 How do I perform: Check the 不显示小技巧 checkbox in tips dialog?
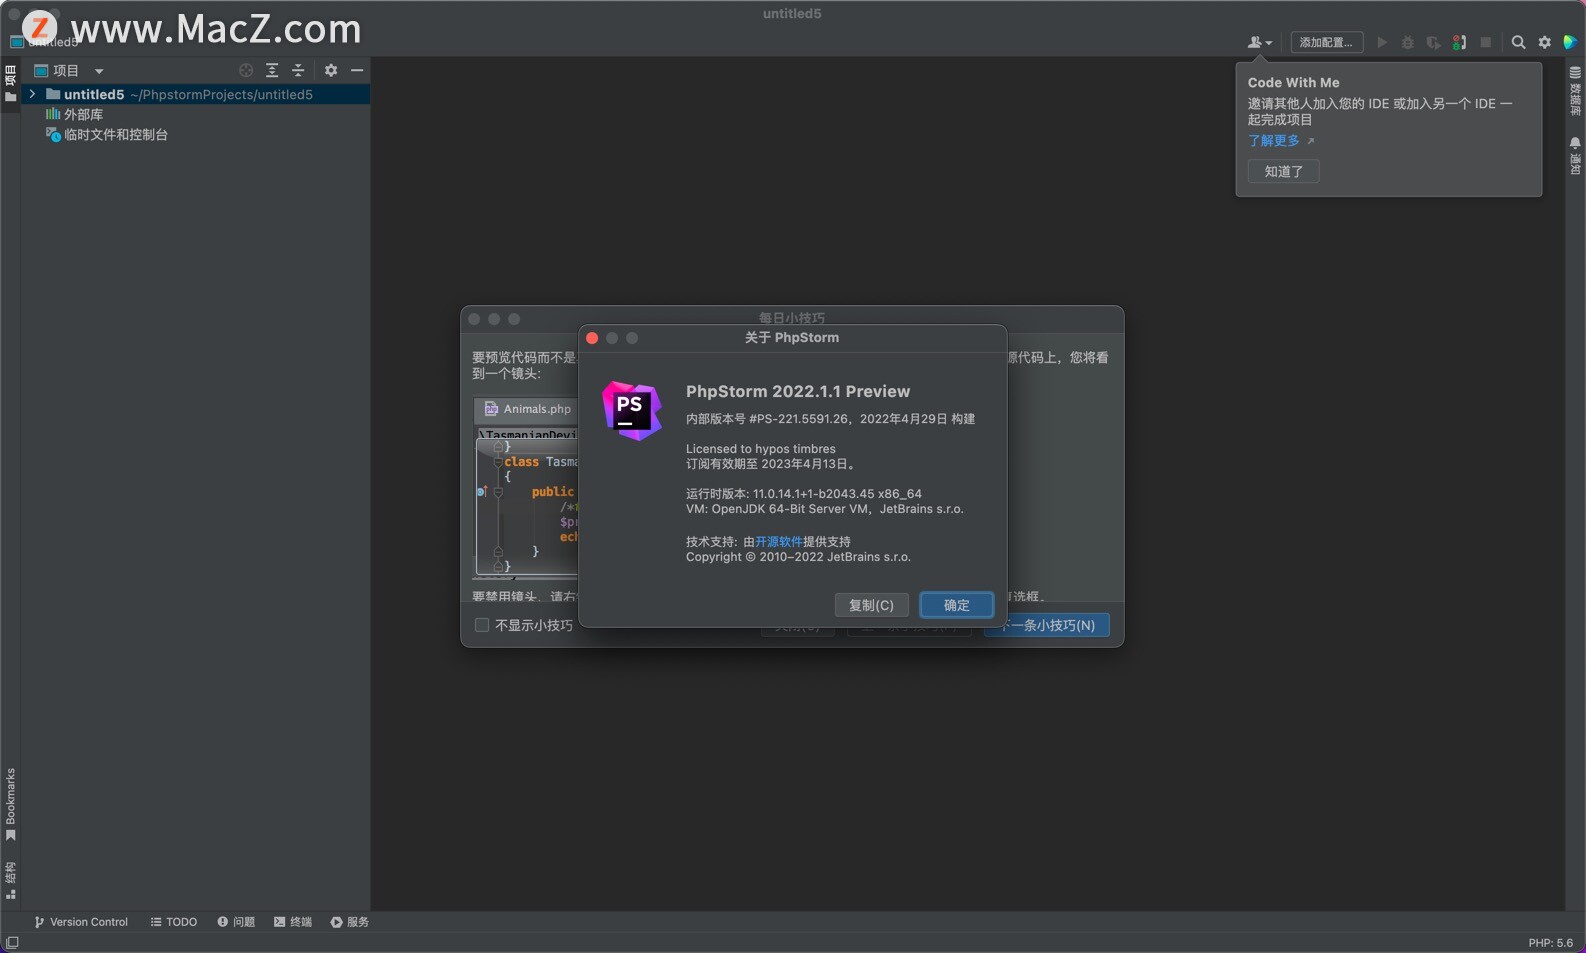(x=482, y=625)
